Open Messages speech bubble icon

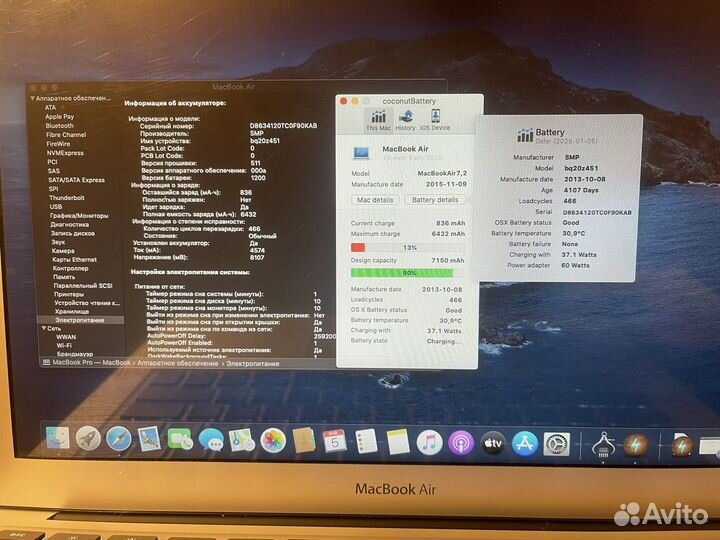(211, 440)
